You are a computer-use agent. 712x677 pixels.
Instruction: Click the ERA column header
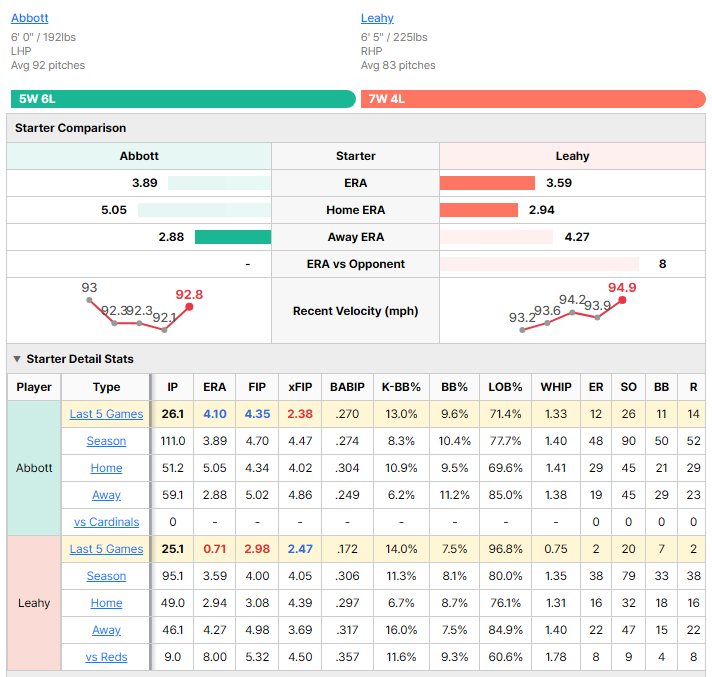[x=214, y=387]
